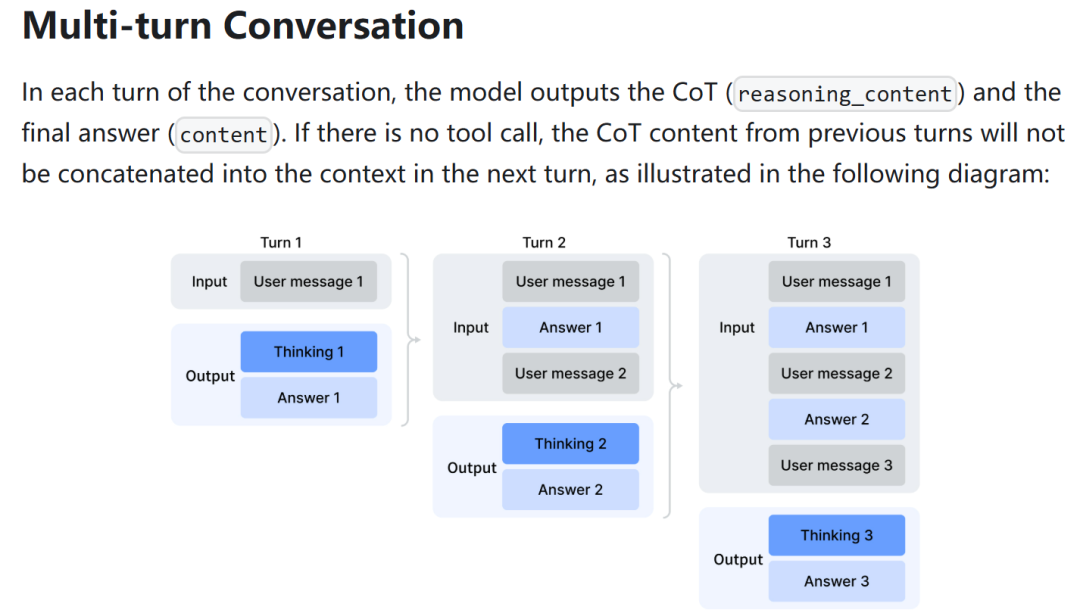1080x616 pixels.
Task: Click the Output label in Turn 3
Action: point(738,559)
